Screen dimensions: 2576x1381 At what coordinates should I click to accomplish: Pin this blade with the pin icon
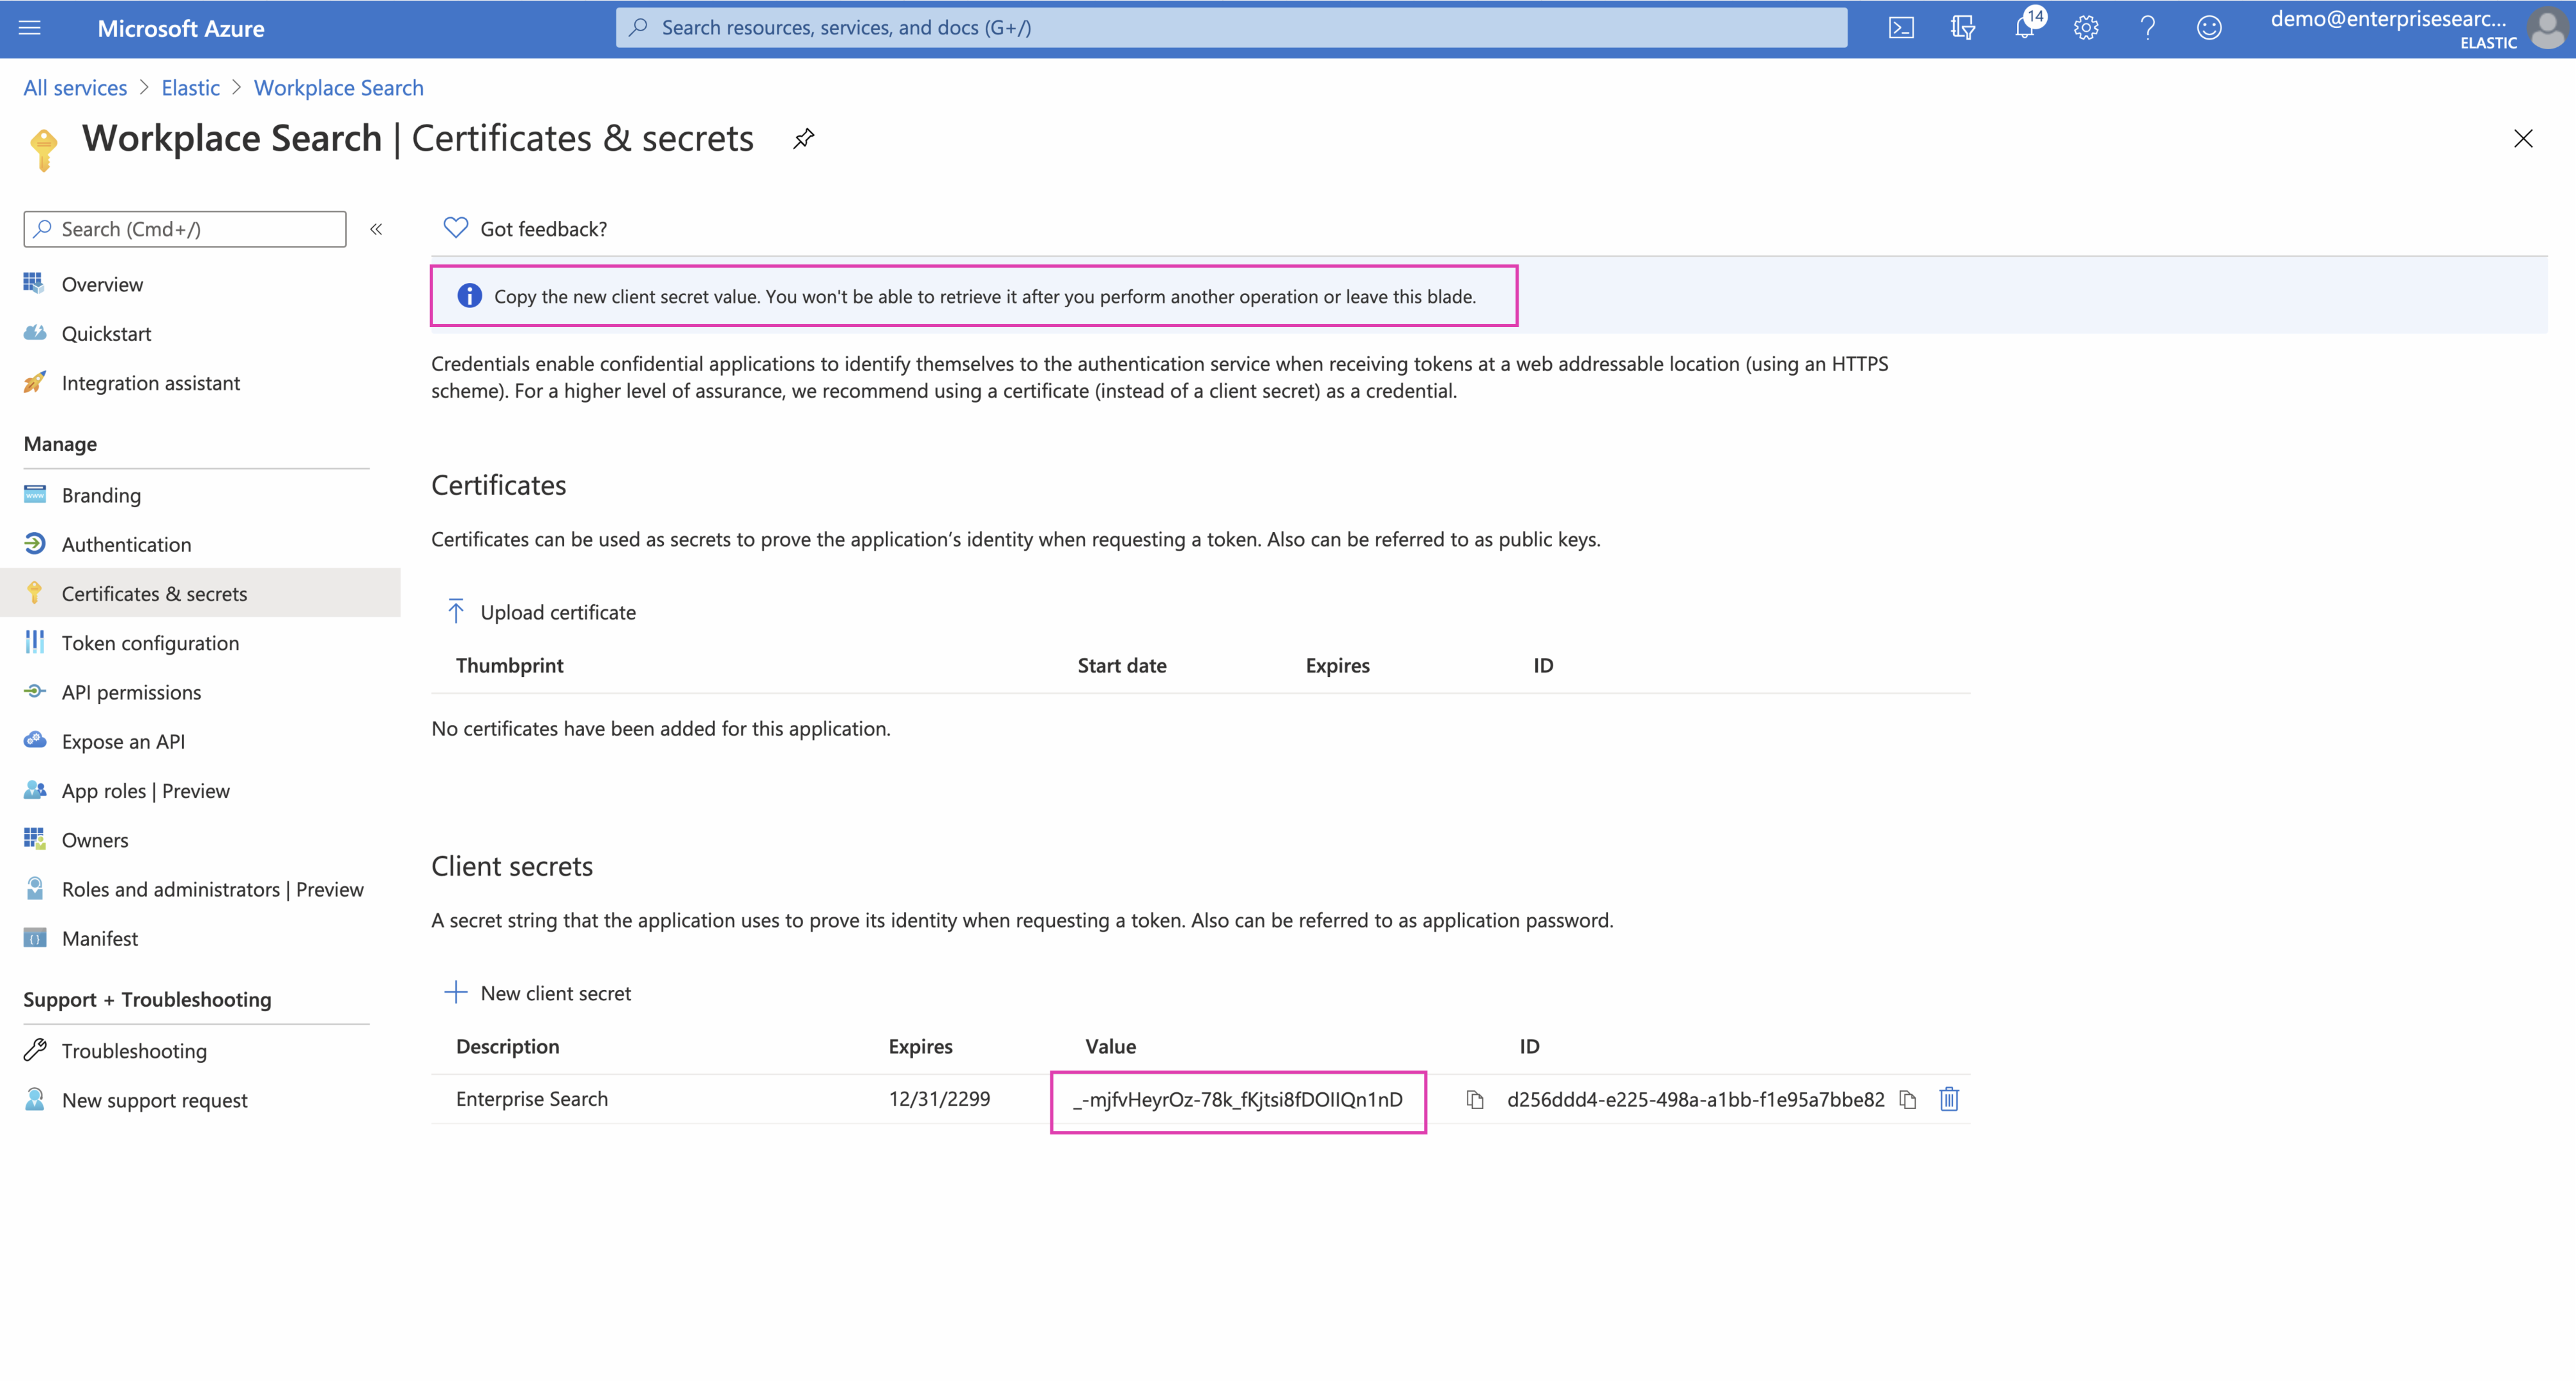click(803, 138)
